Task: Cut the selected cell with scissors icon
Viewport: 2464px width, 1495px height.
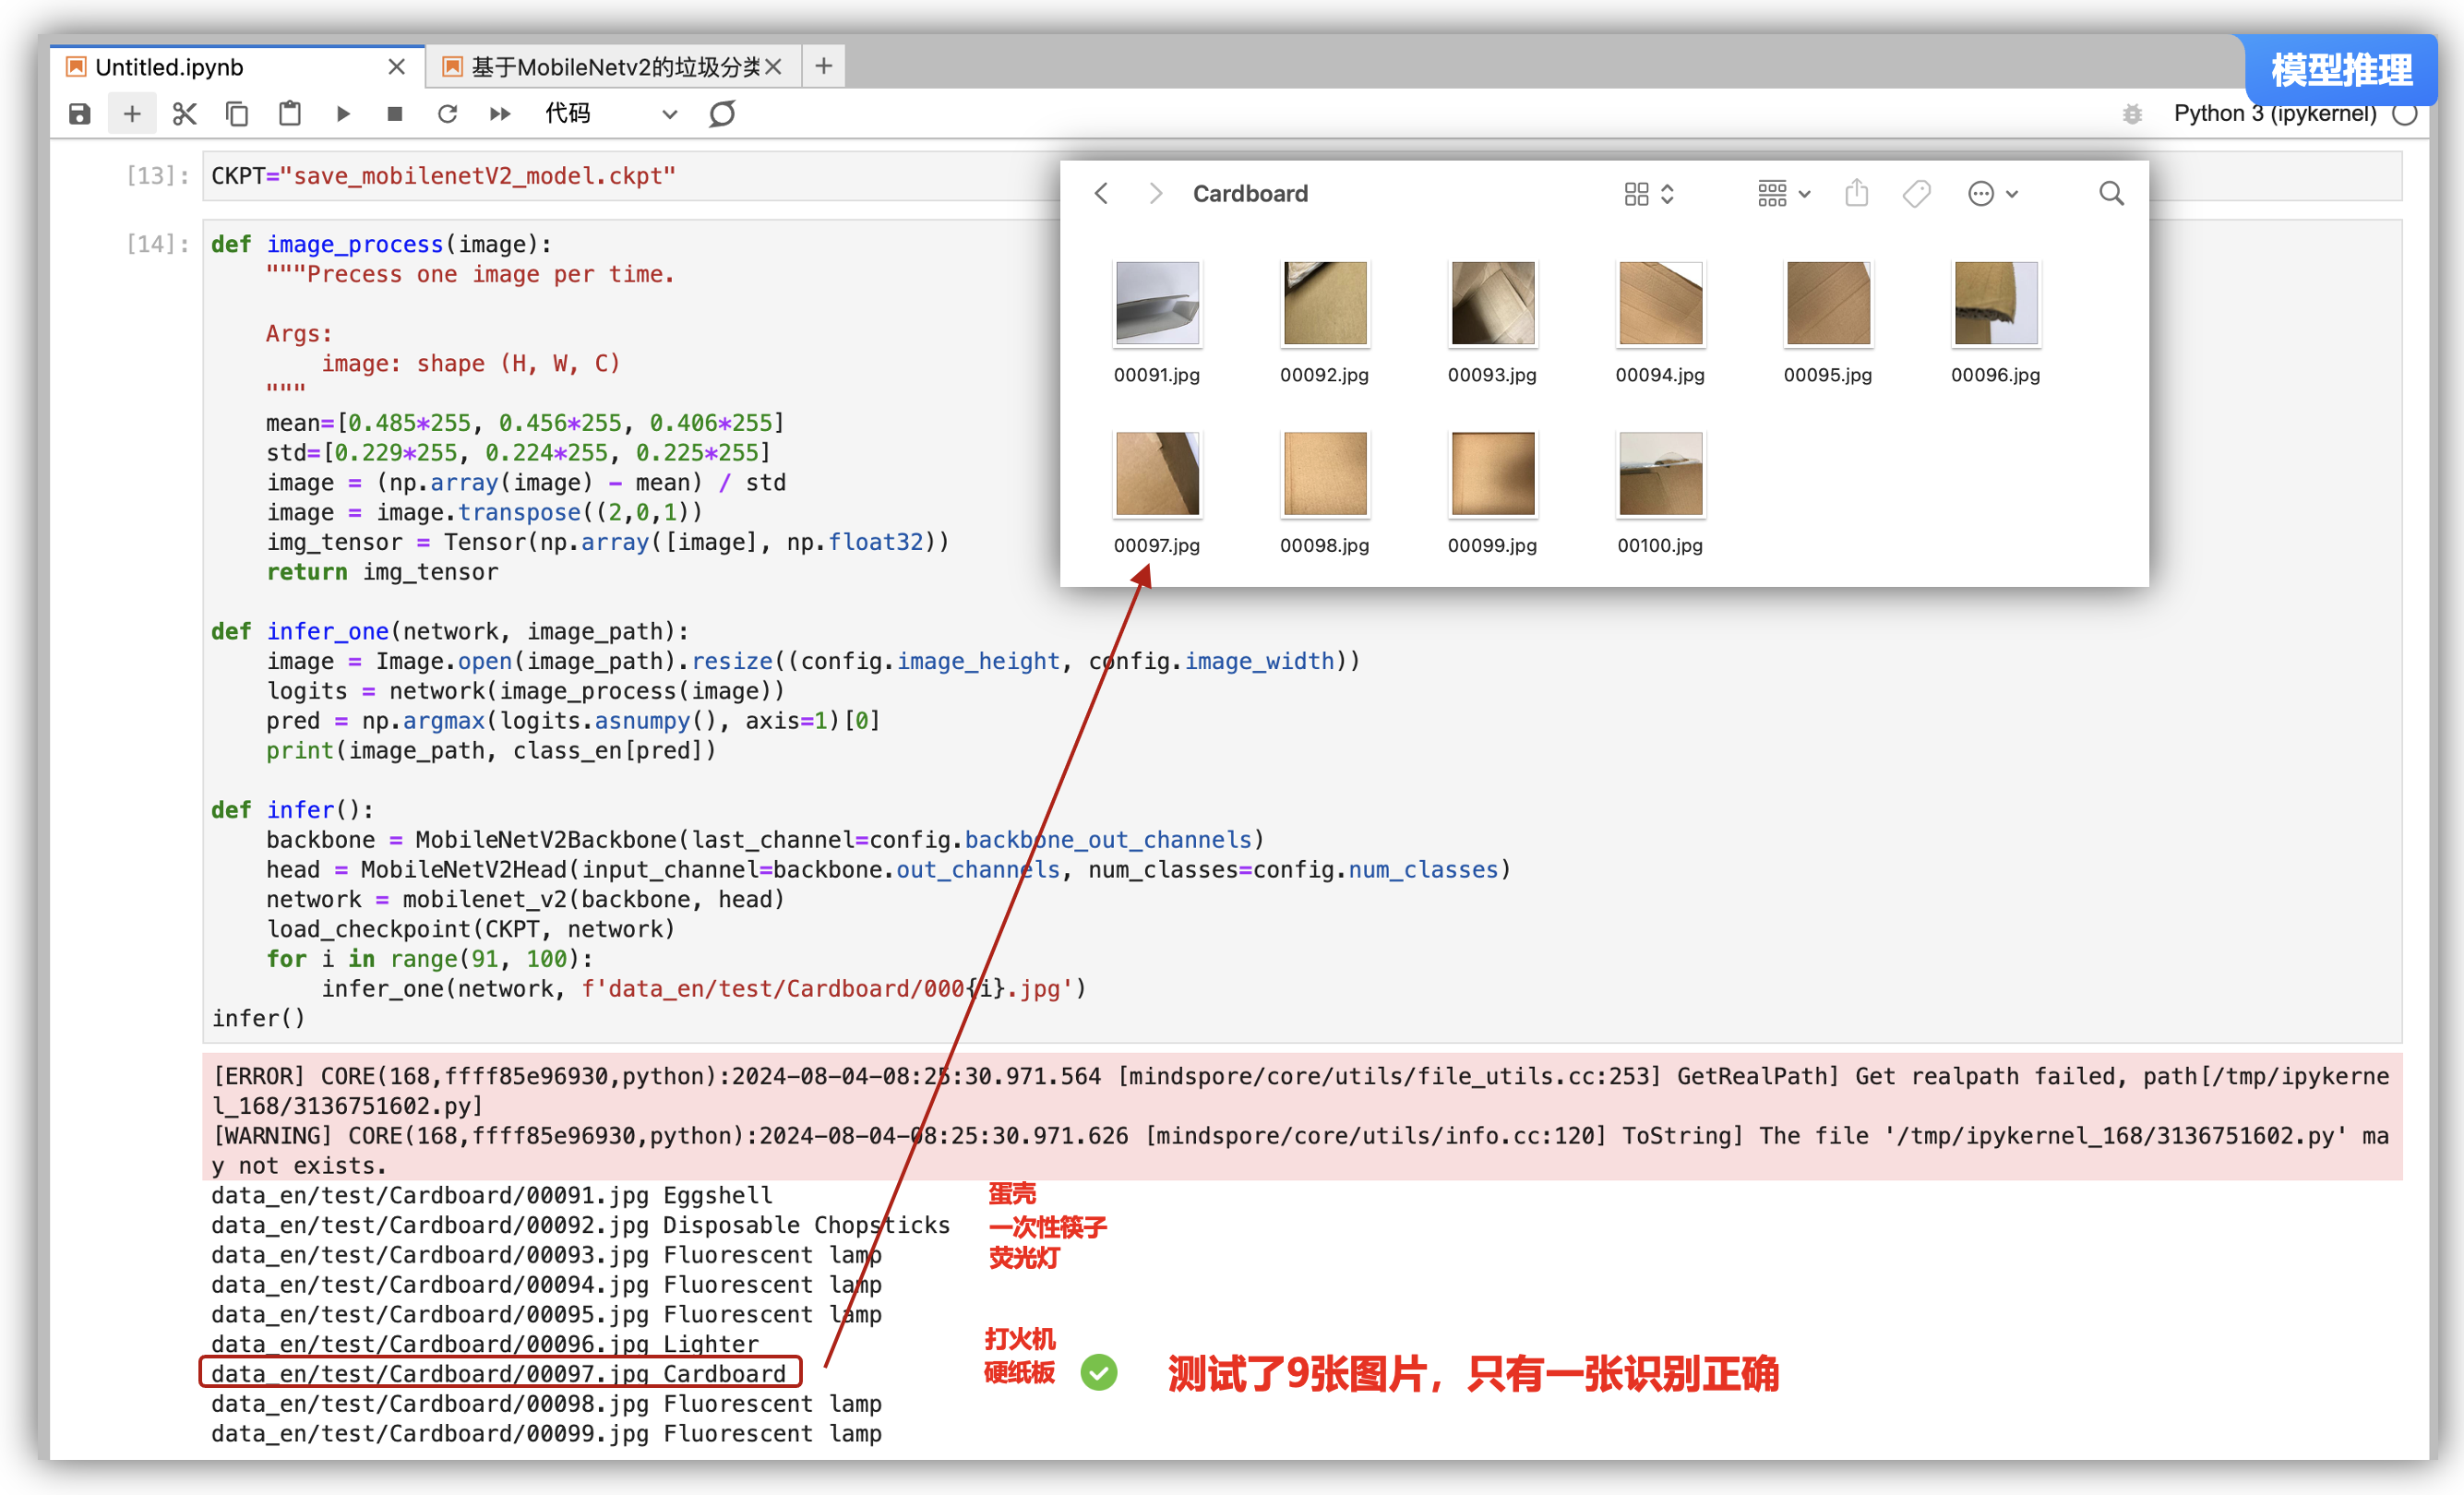Action: pos(184,114)
